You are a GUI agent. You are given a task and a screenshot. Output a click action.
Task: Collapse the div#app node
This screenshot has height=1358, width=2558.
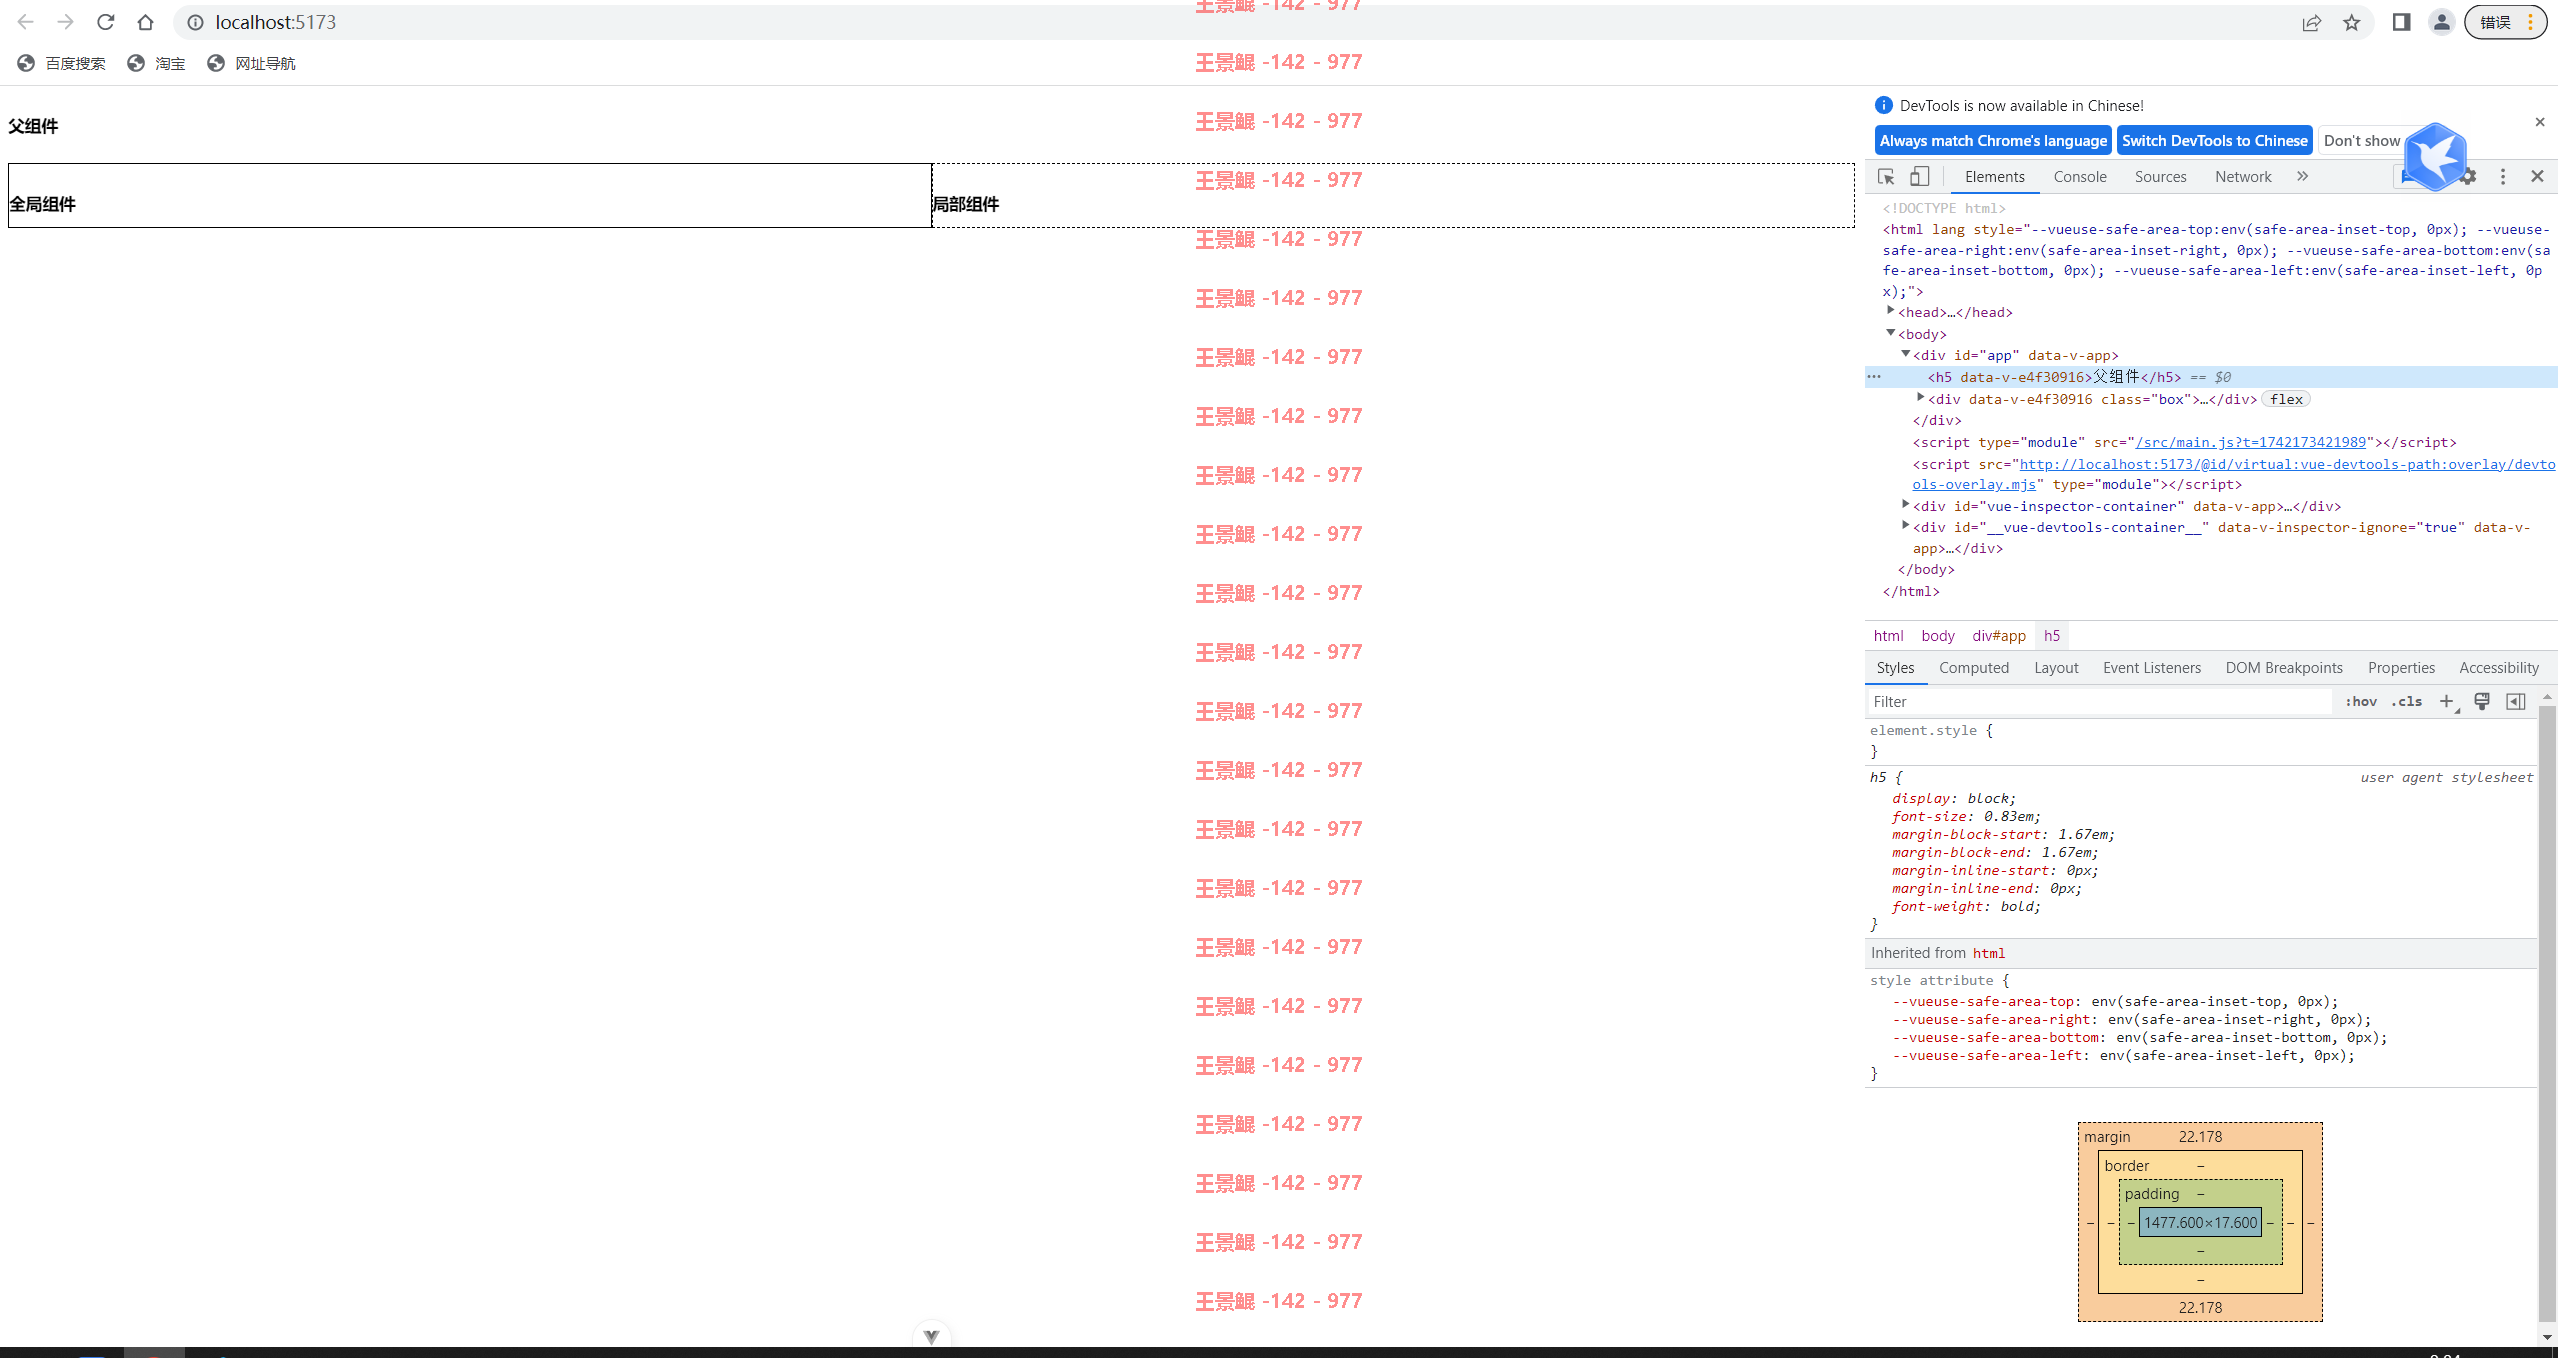[x=1906, y=354]
